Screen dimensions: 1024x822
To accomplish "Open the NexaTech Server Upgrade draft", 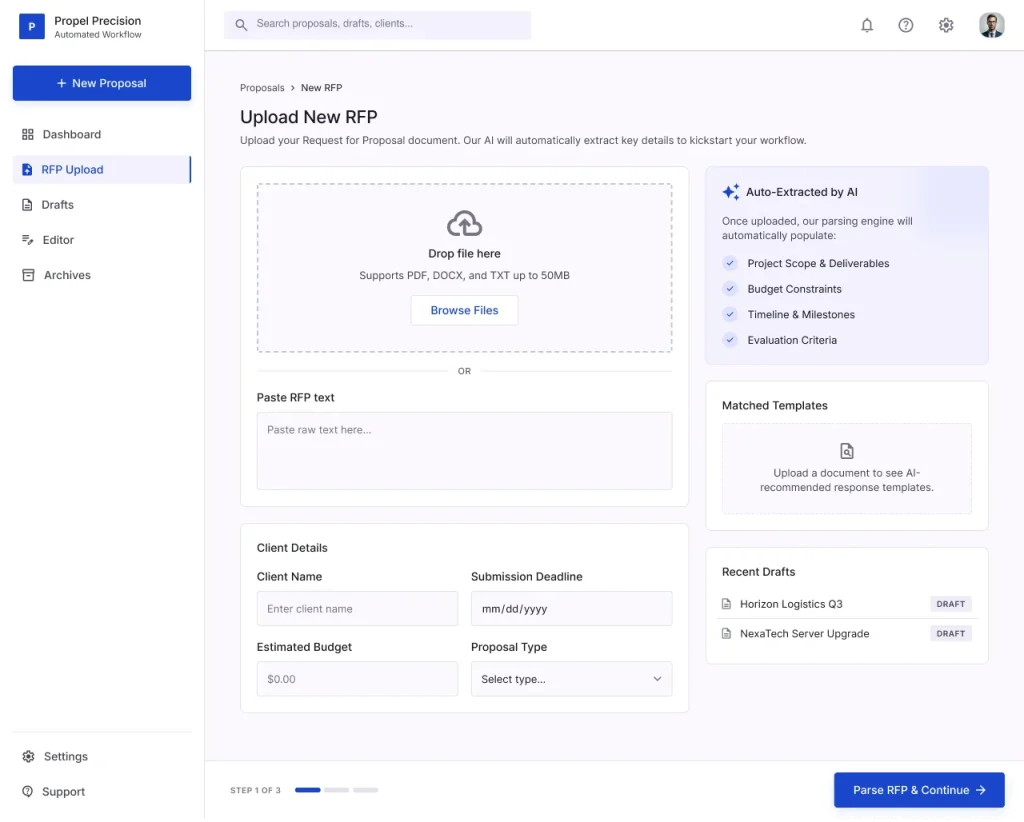I will (846, 633).
